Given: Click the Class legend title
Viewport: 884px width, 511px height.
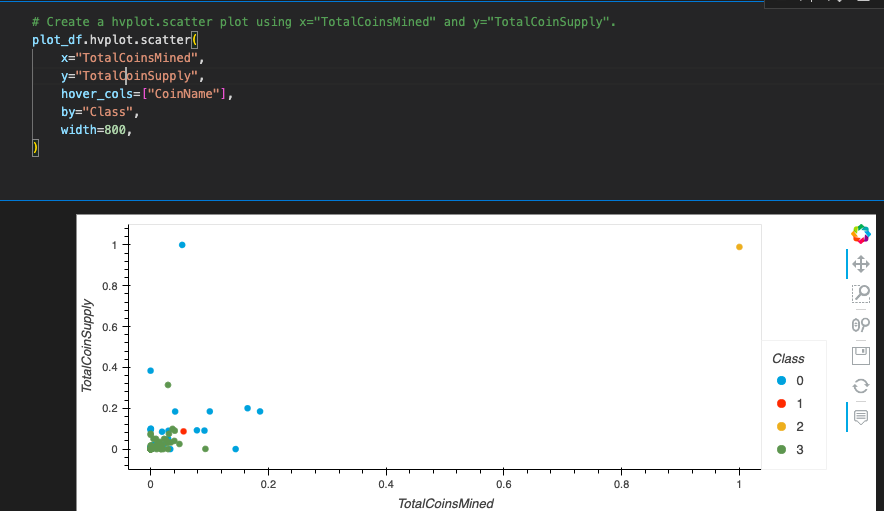Looking at the screenshot, I should tap(788, 359).
